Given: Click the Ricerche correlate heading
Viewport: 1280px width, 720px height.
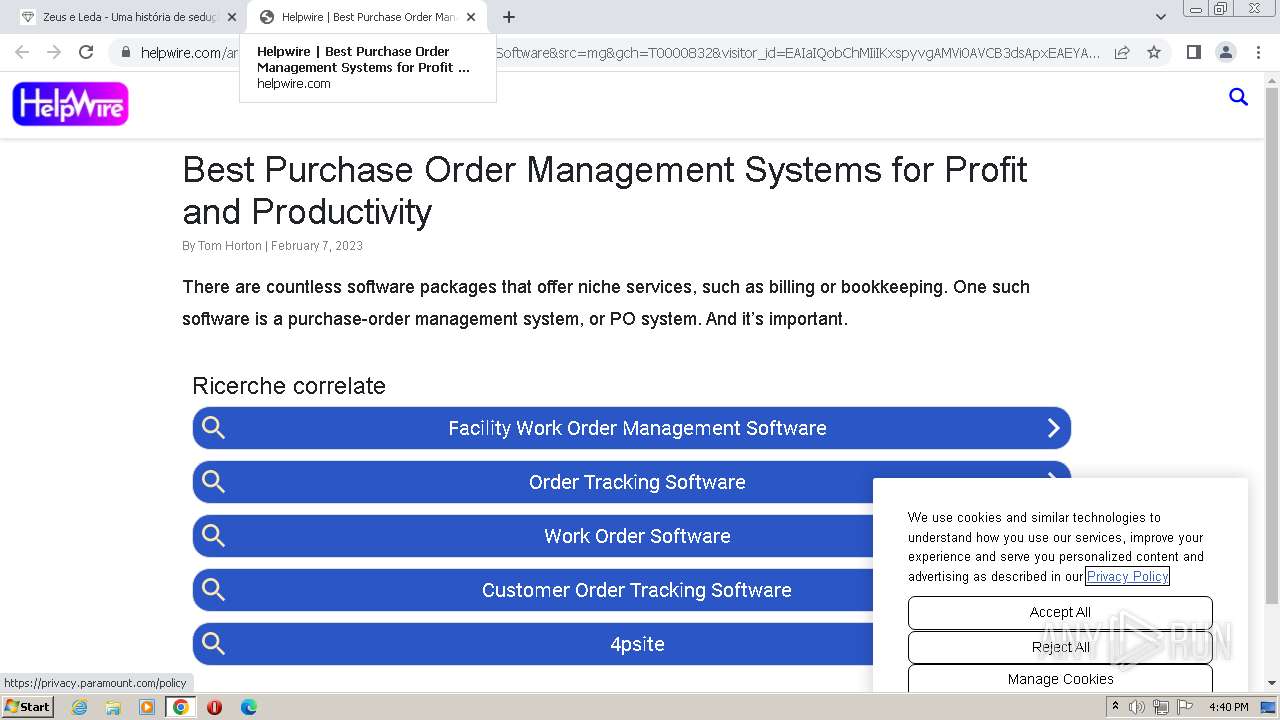Looking at the screenshot, I should tap(289, 386).
